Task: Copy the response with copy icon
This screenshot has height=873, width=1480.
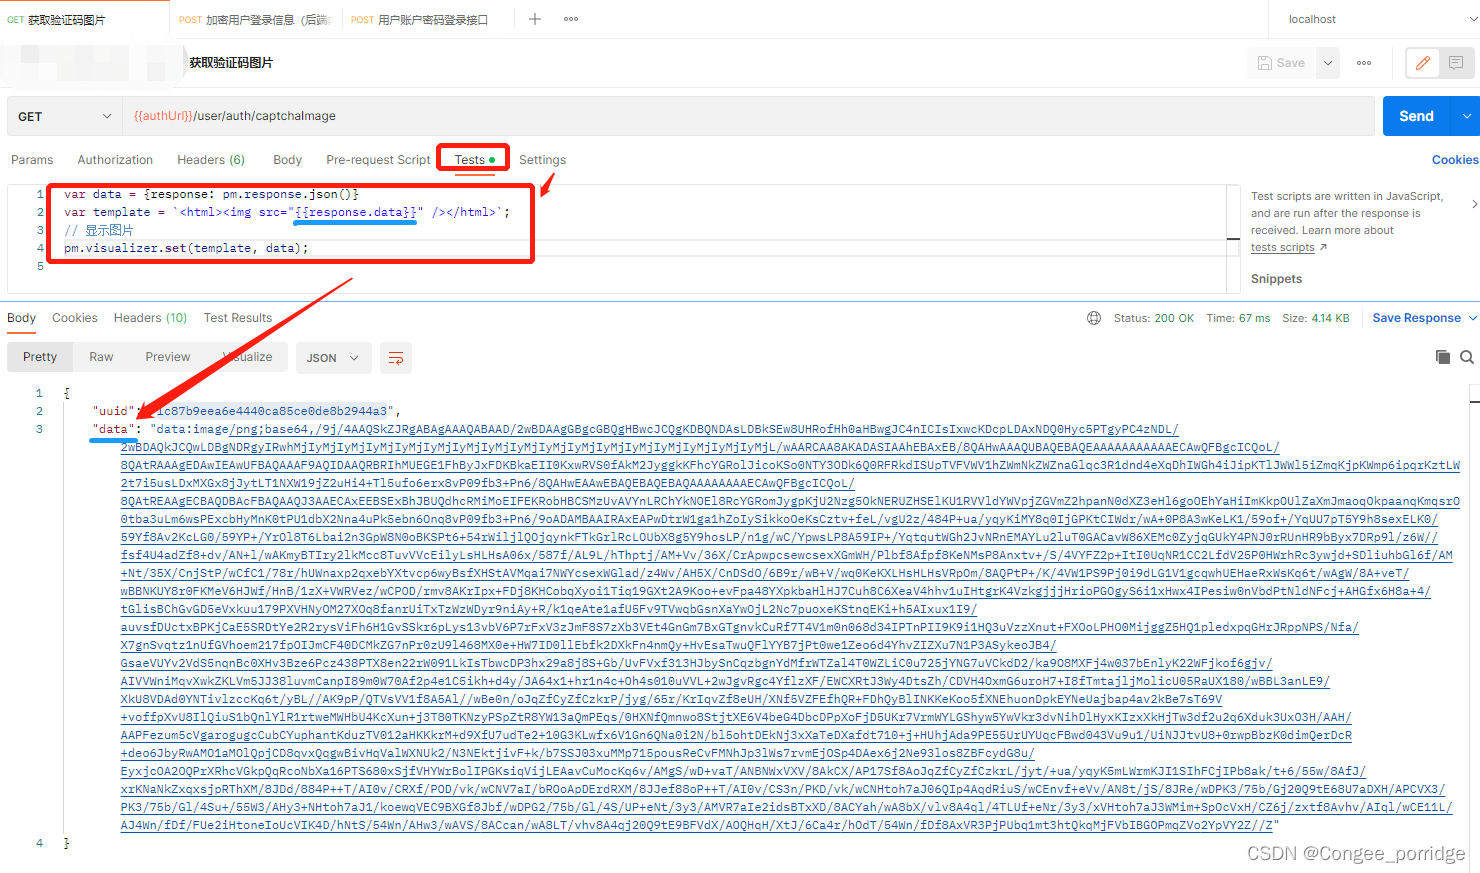Action: tap(1443, 357)
